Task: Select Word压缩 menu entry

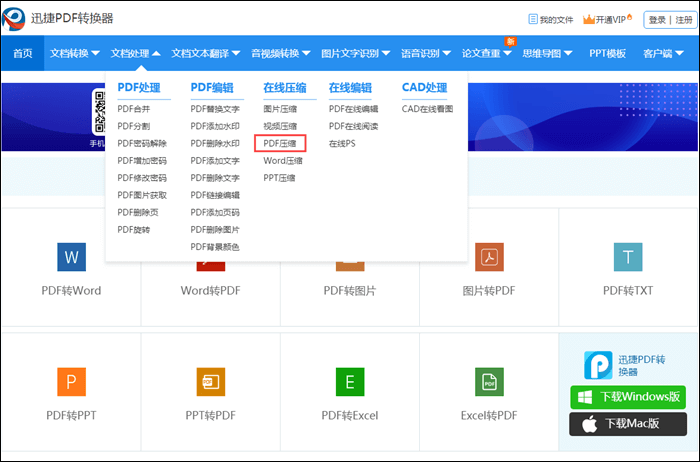Action: point(283,161)
